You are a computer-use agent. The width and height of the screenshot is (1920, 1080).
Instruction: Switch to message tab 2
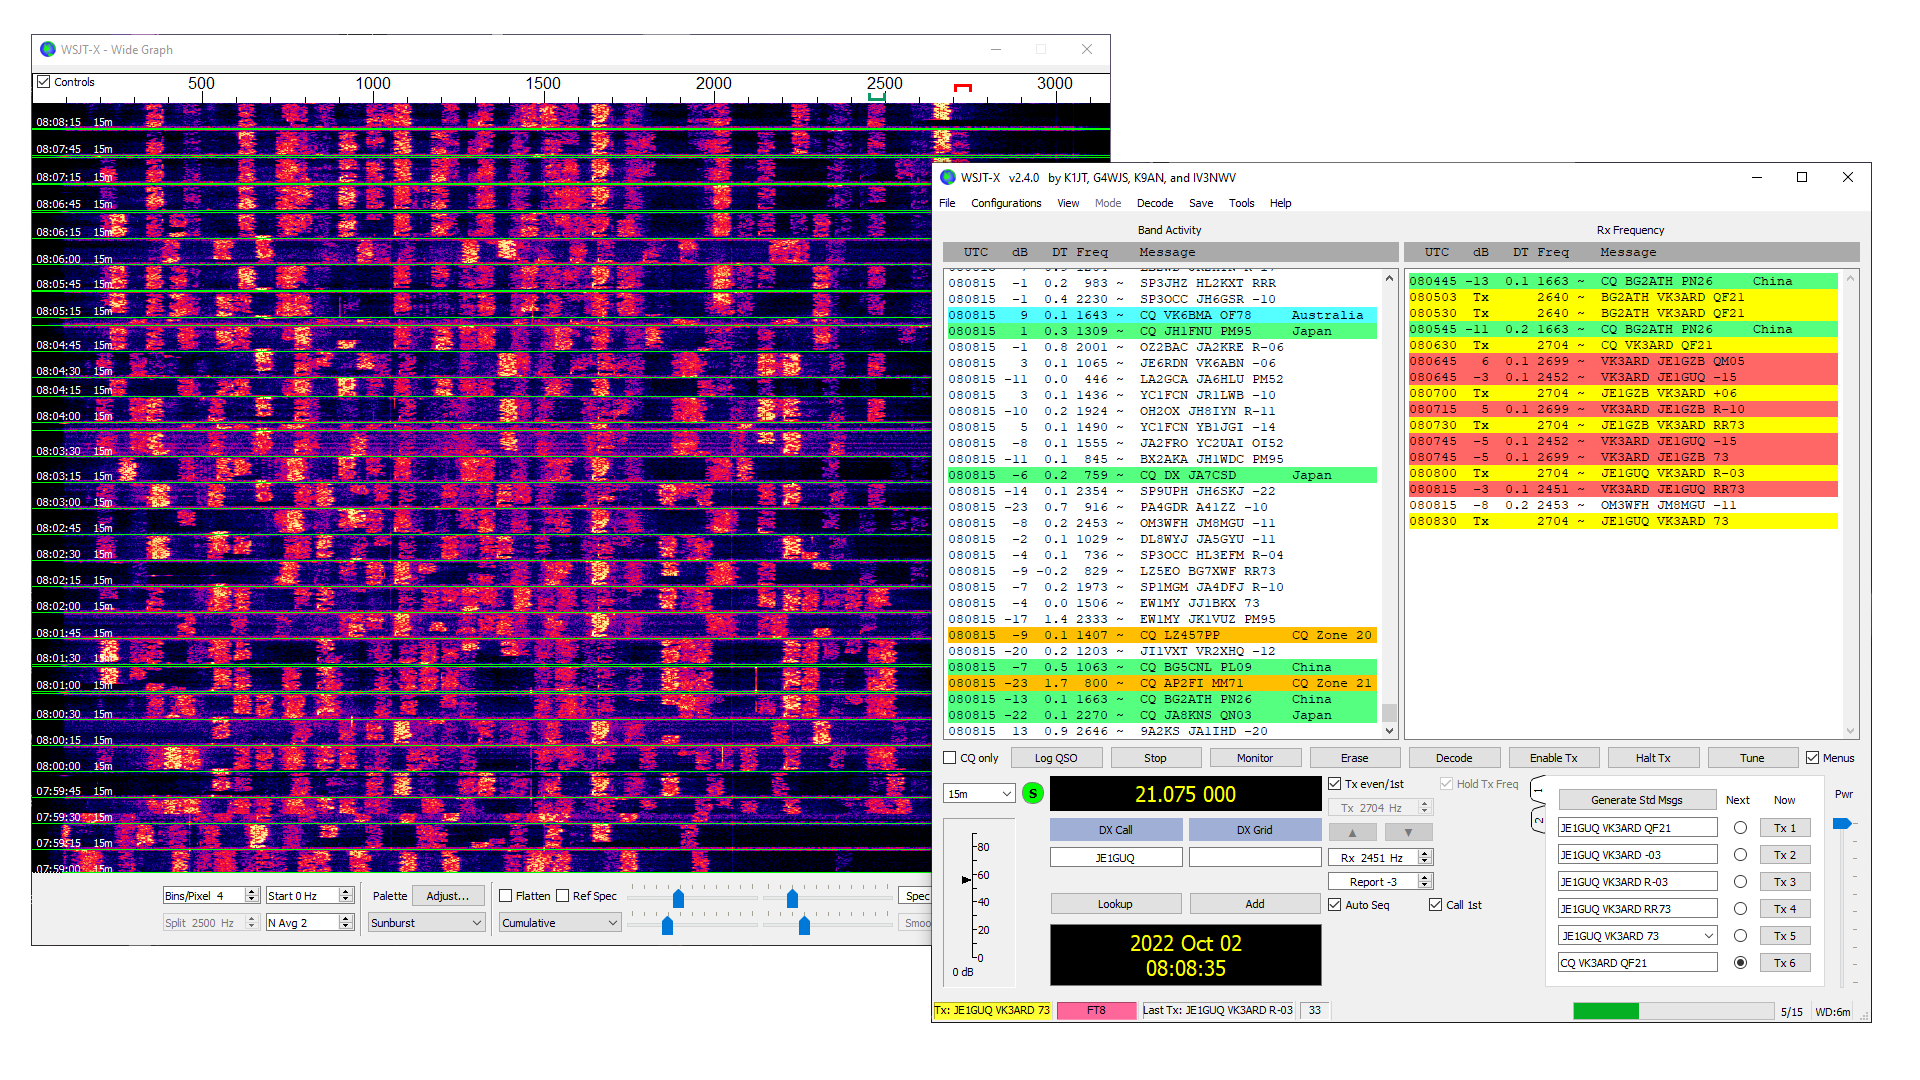click(1538, 821)
